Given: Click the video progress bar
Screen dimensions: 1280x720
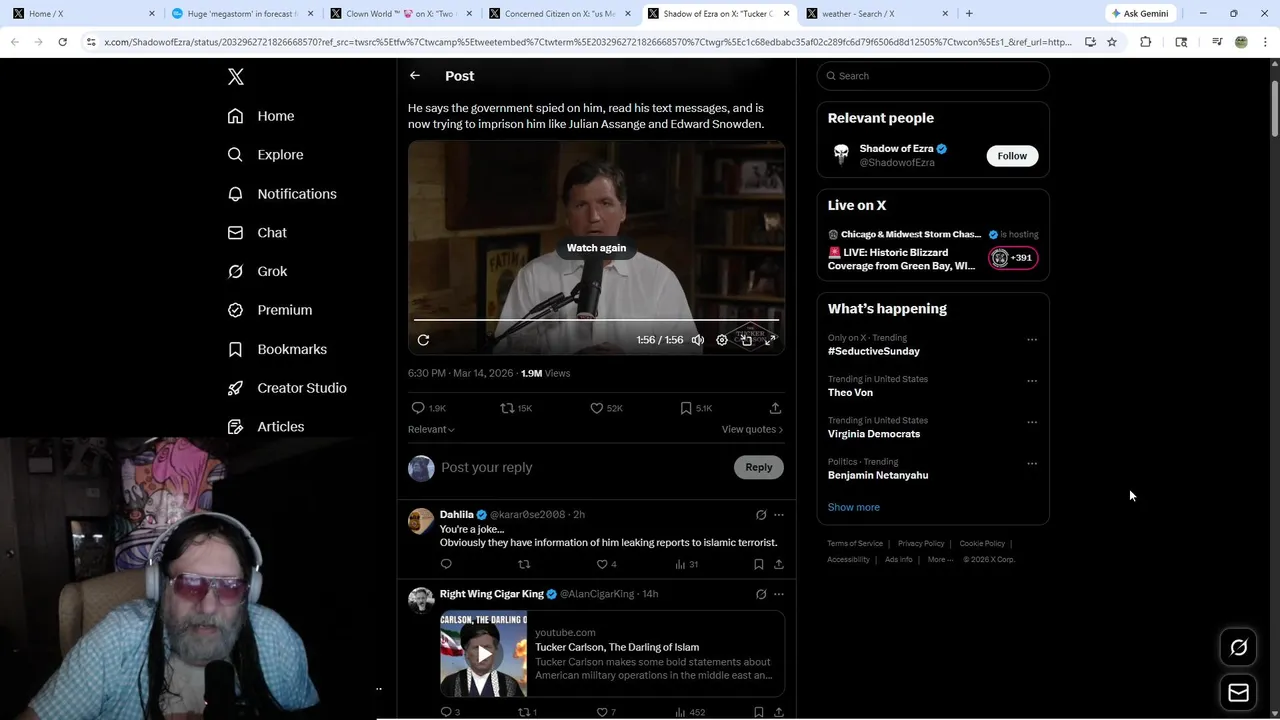Looking at the screenshot, I should tap(596, 320).
